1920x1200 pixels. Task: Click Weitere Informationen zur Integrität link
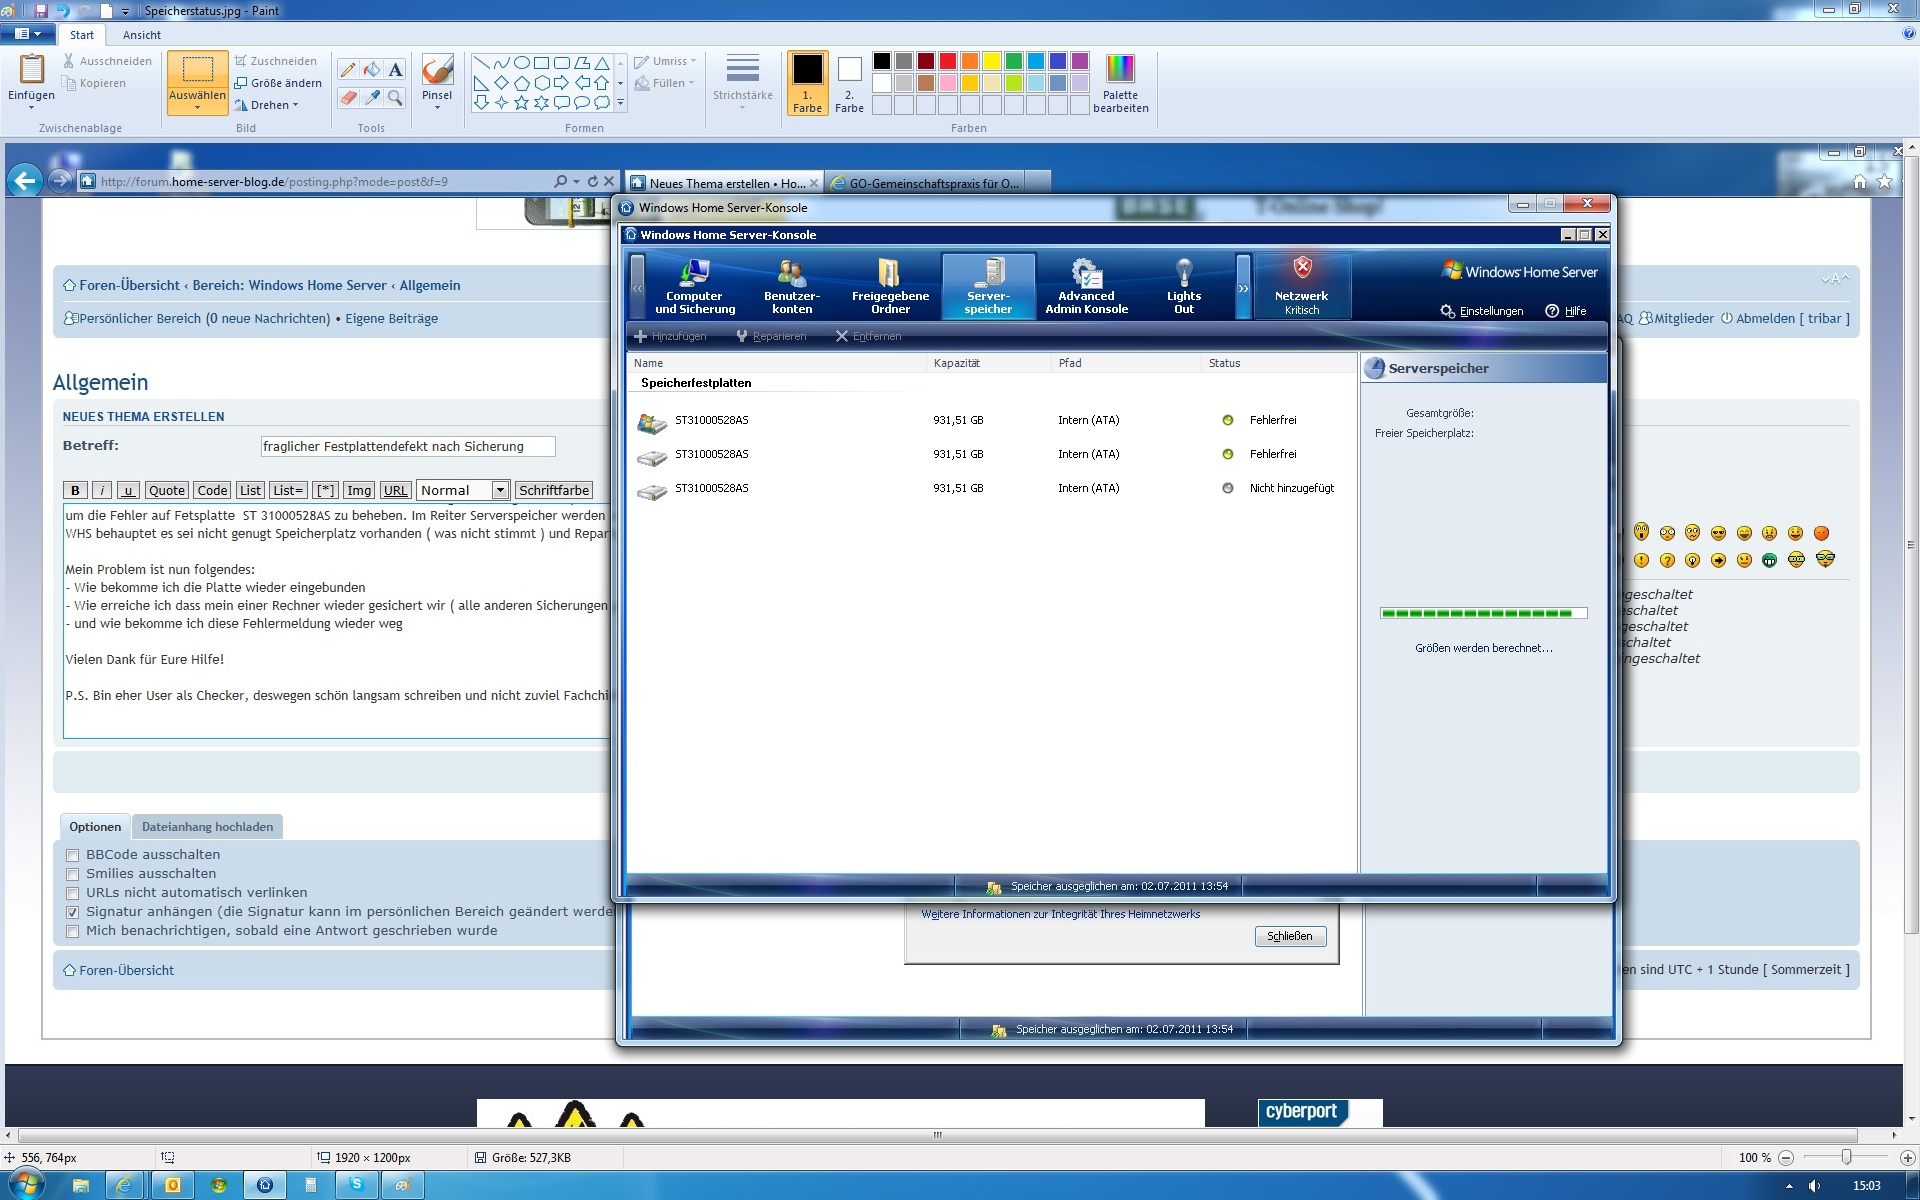1060,914
